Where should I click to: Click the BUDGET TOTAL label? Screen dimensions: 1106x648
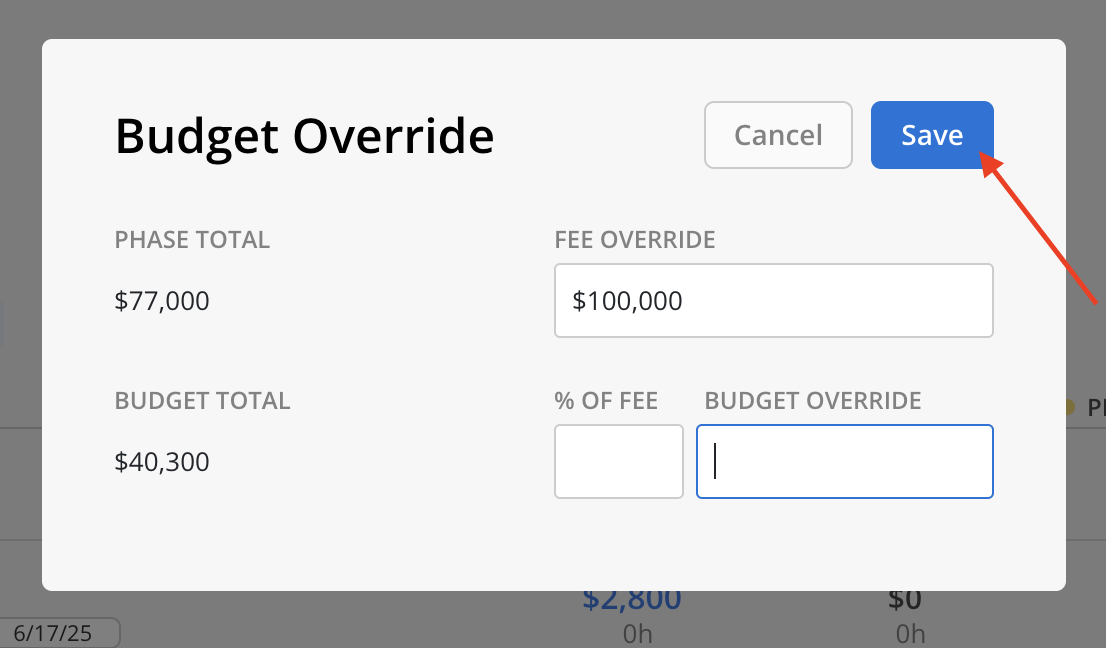[202, 401]
